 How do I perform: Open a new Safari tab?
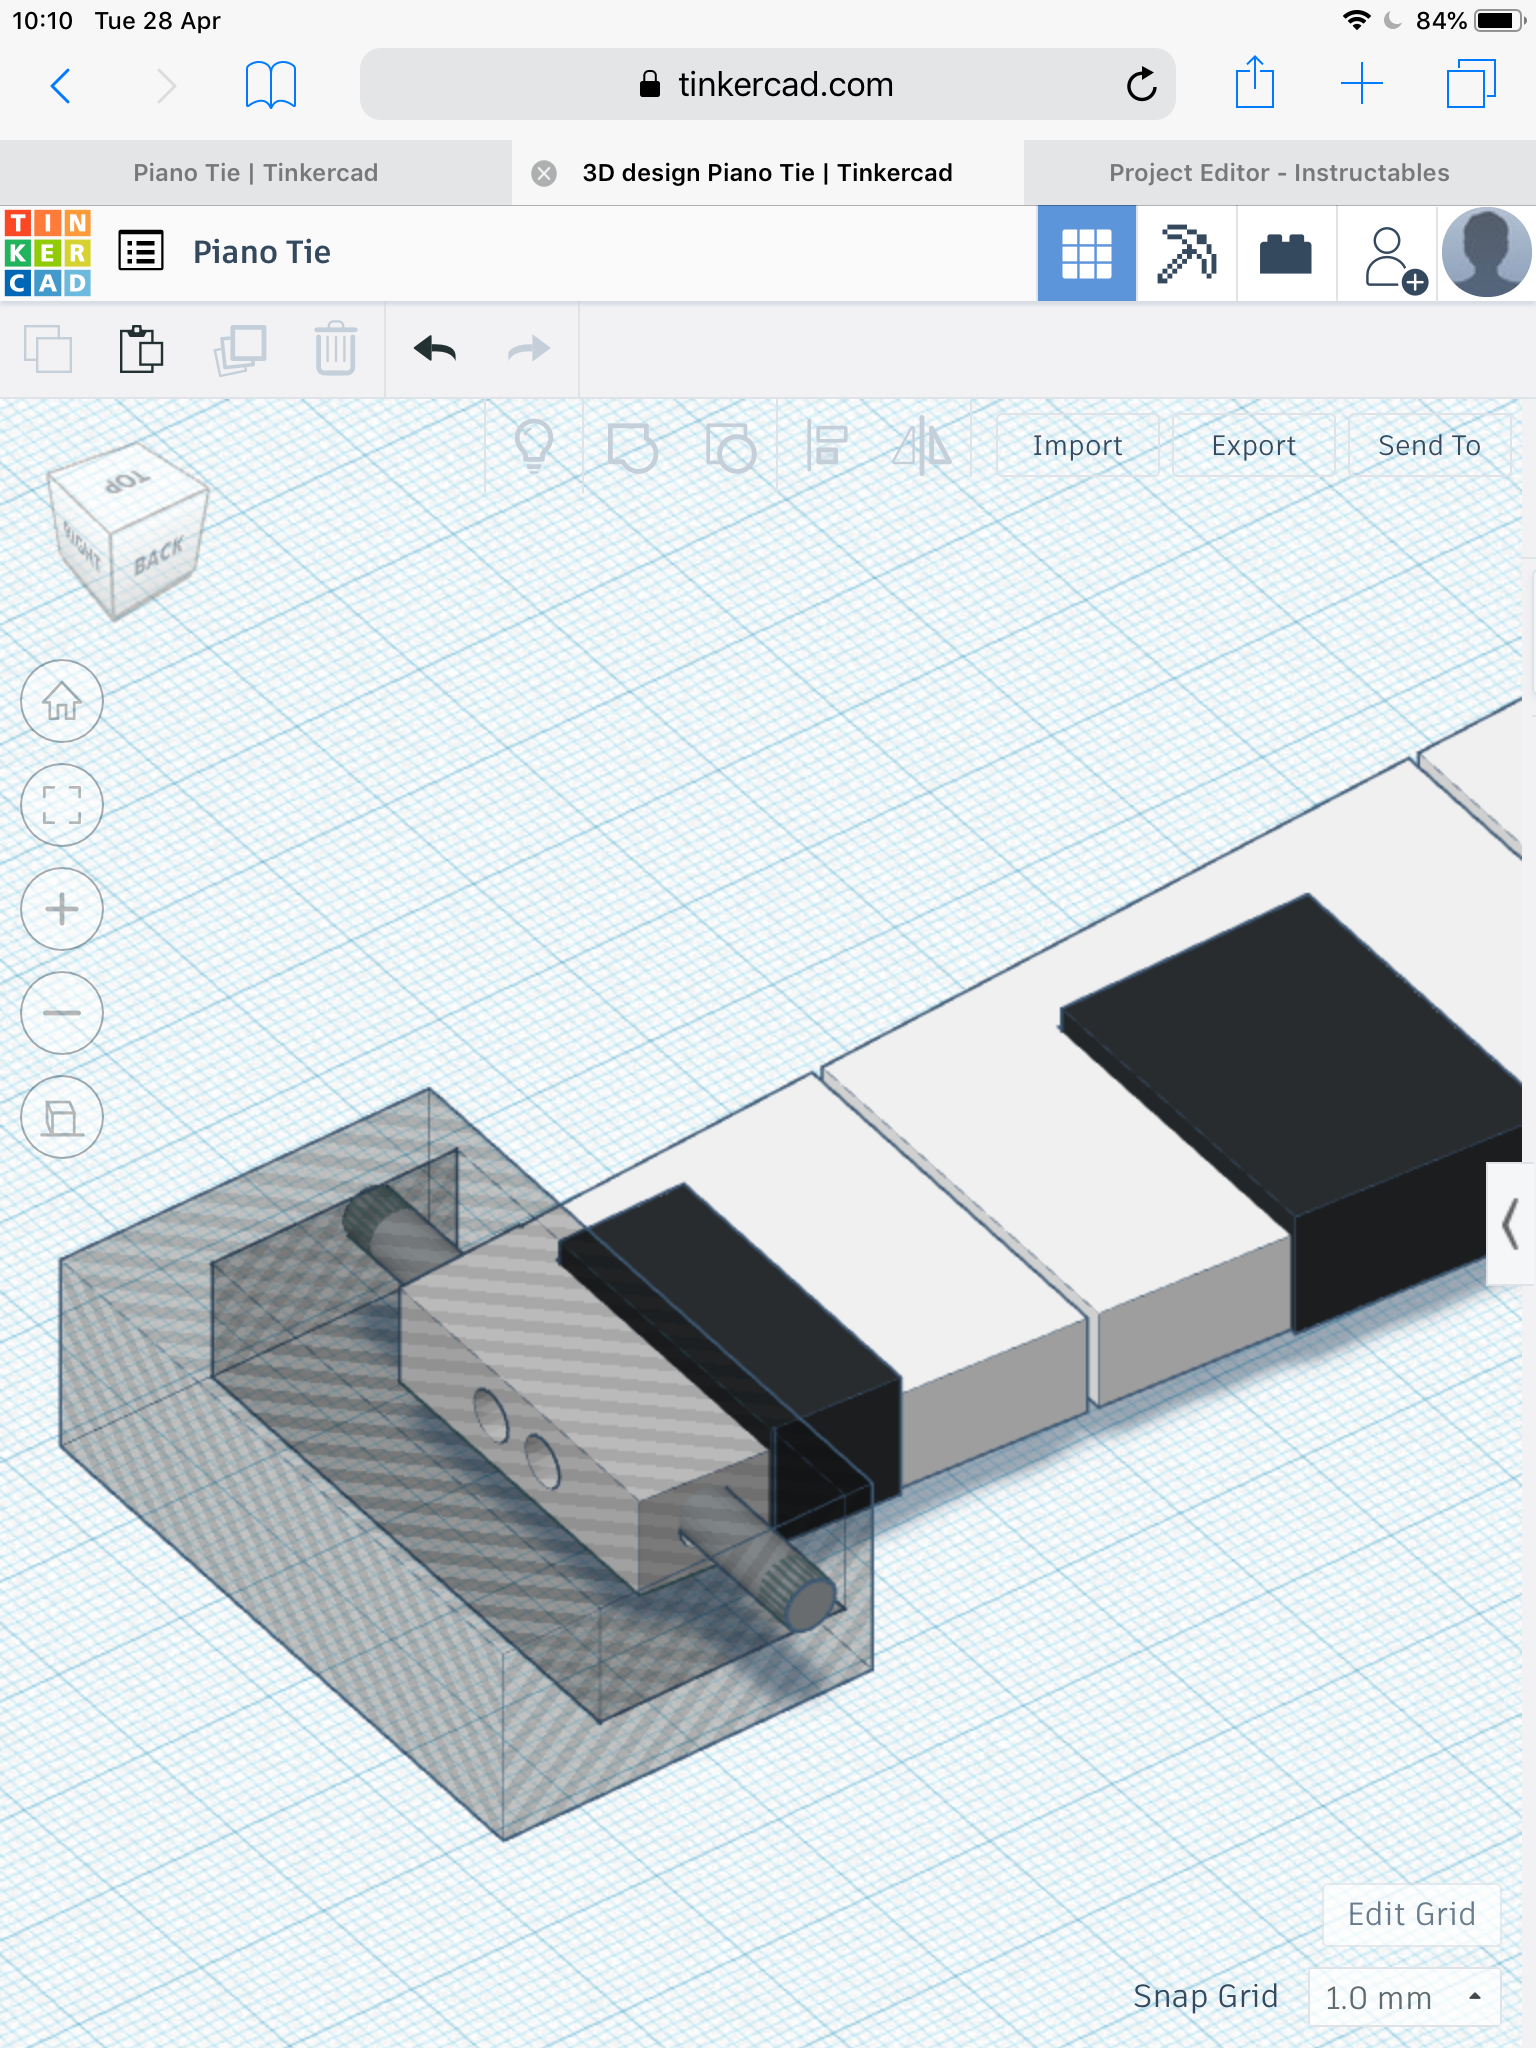click(x=1362, y=84)
